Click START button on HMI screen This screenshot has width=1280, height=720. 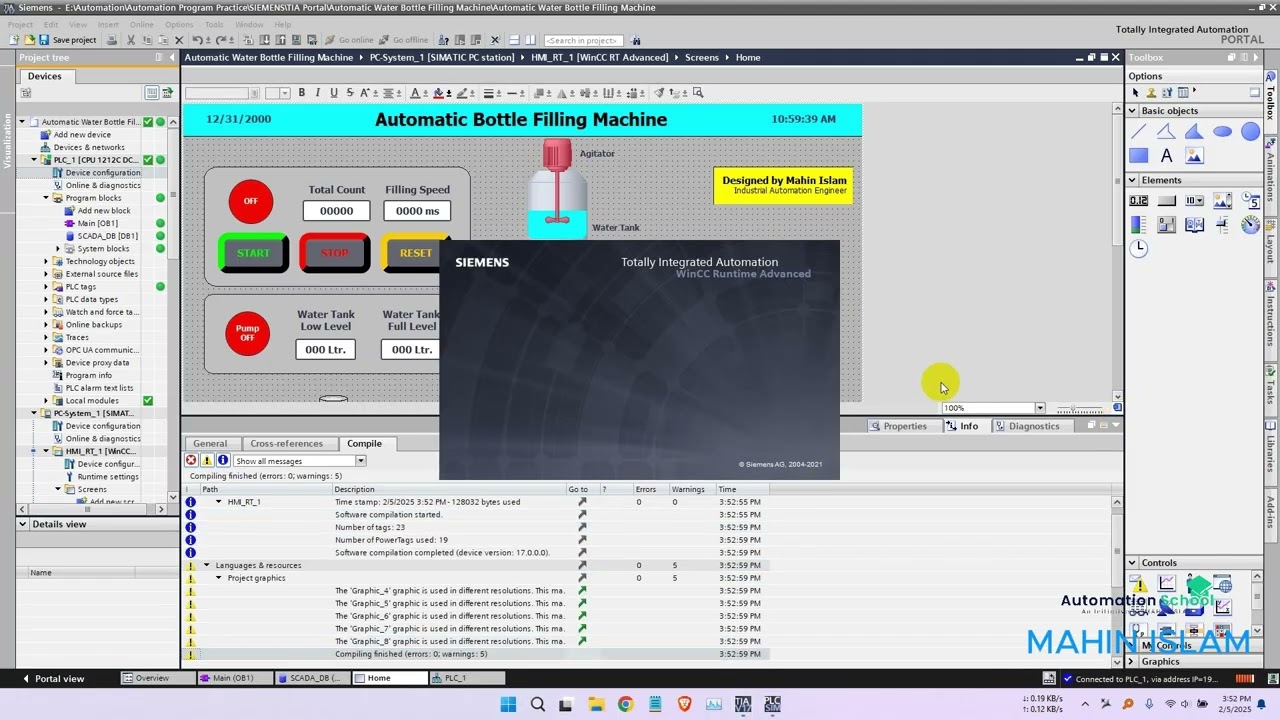coord(253,253)
